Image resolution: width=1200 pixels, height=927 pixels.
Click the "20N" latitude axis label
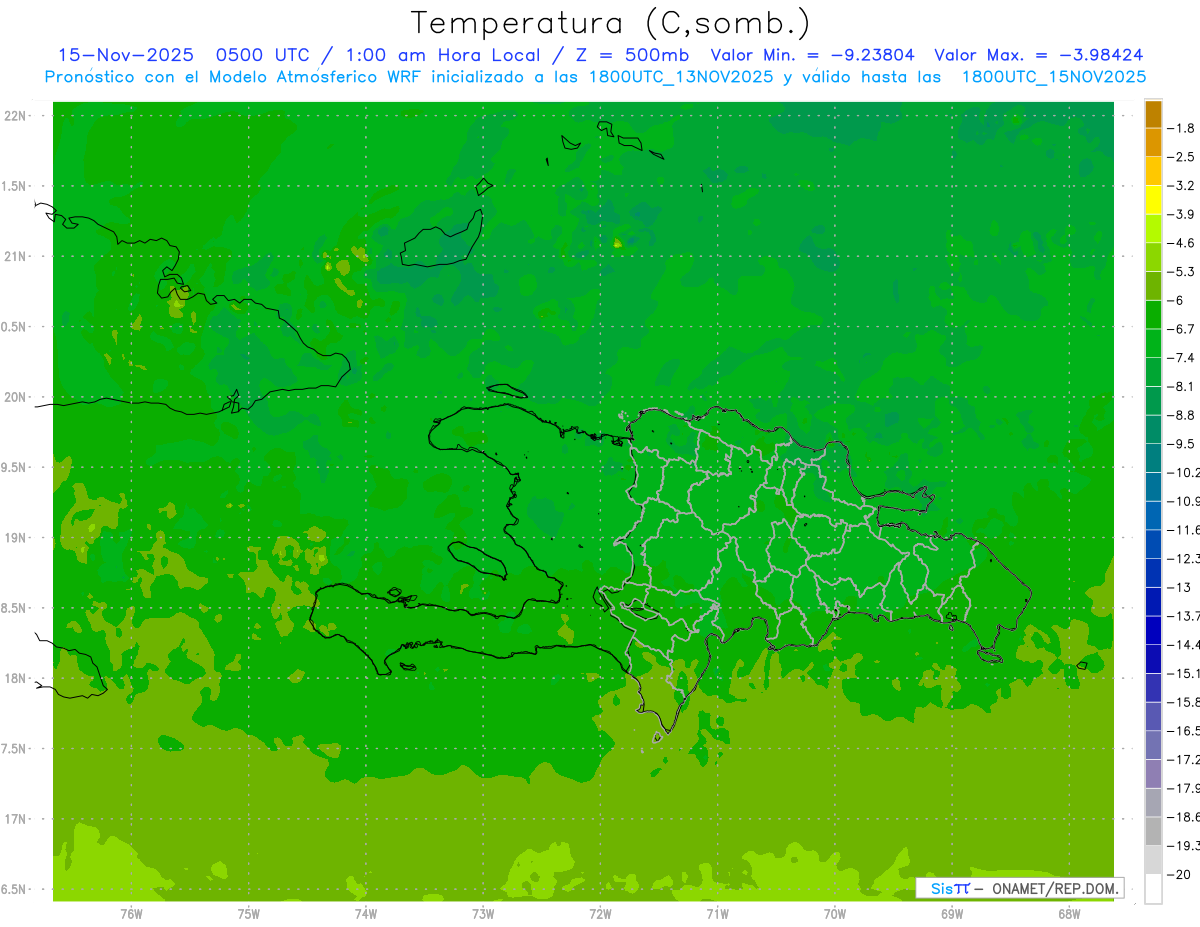pyautogui.click(x=16, y=397)
